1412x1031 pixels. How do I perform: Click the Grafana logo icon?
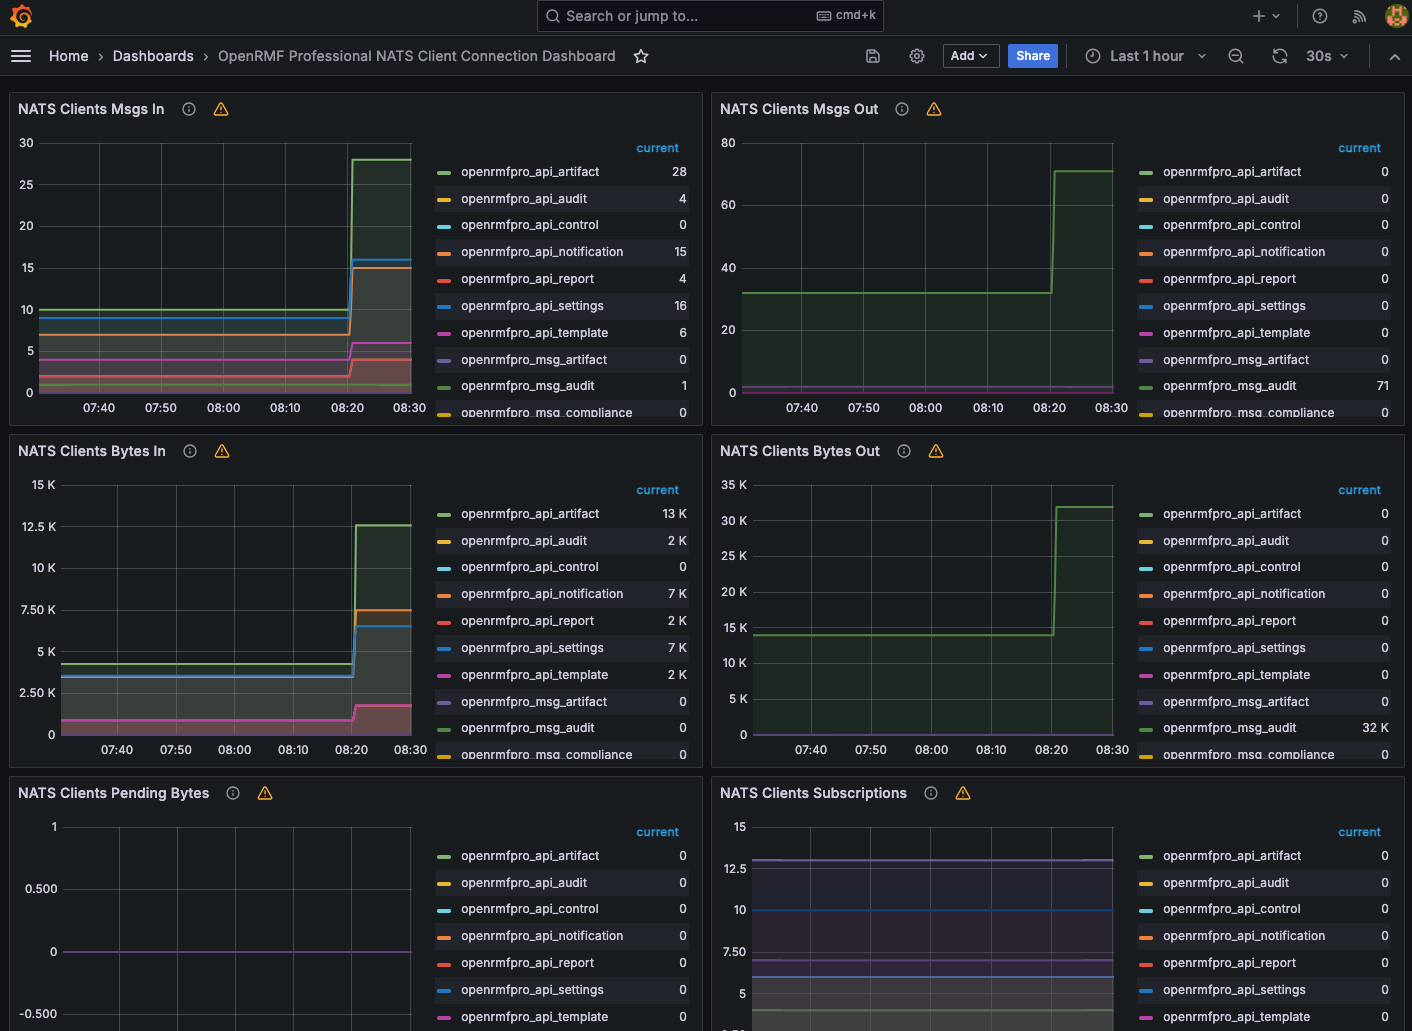pos(21,16)
